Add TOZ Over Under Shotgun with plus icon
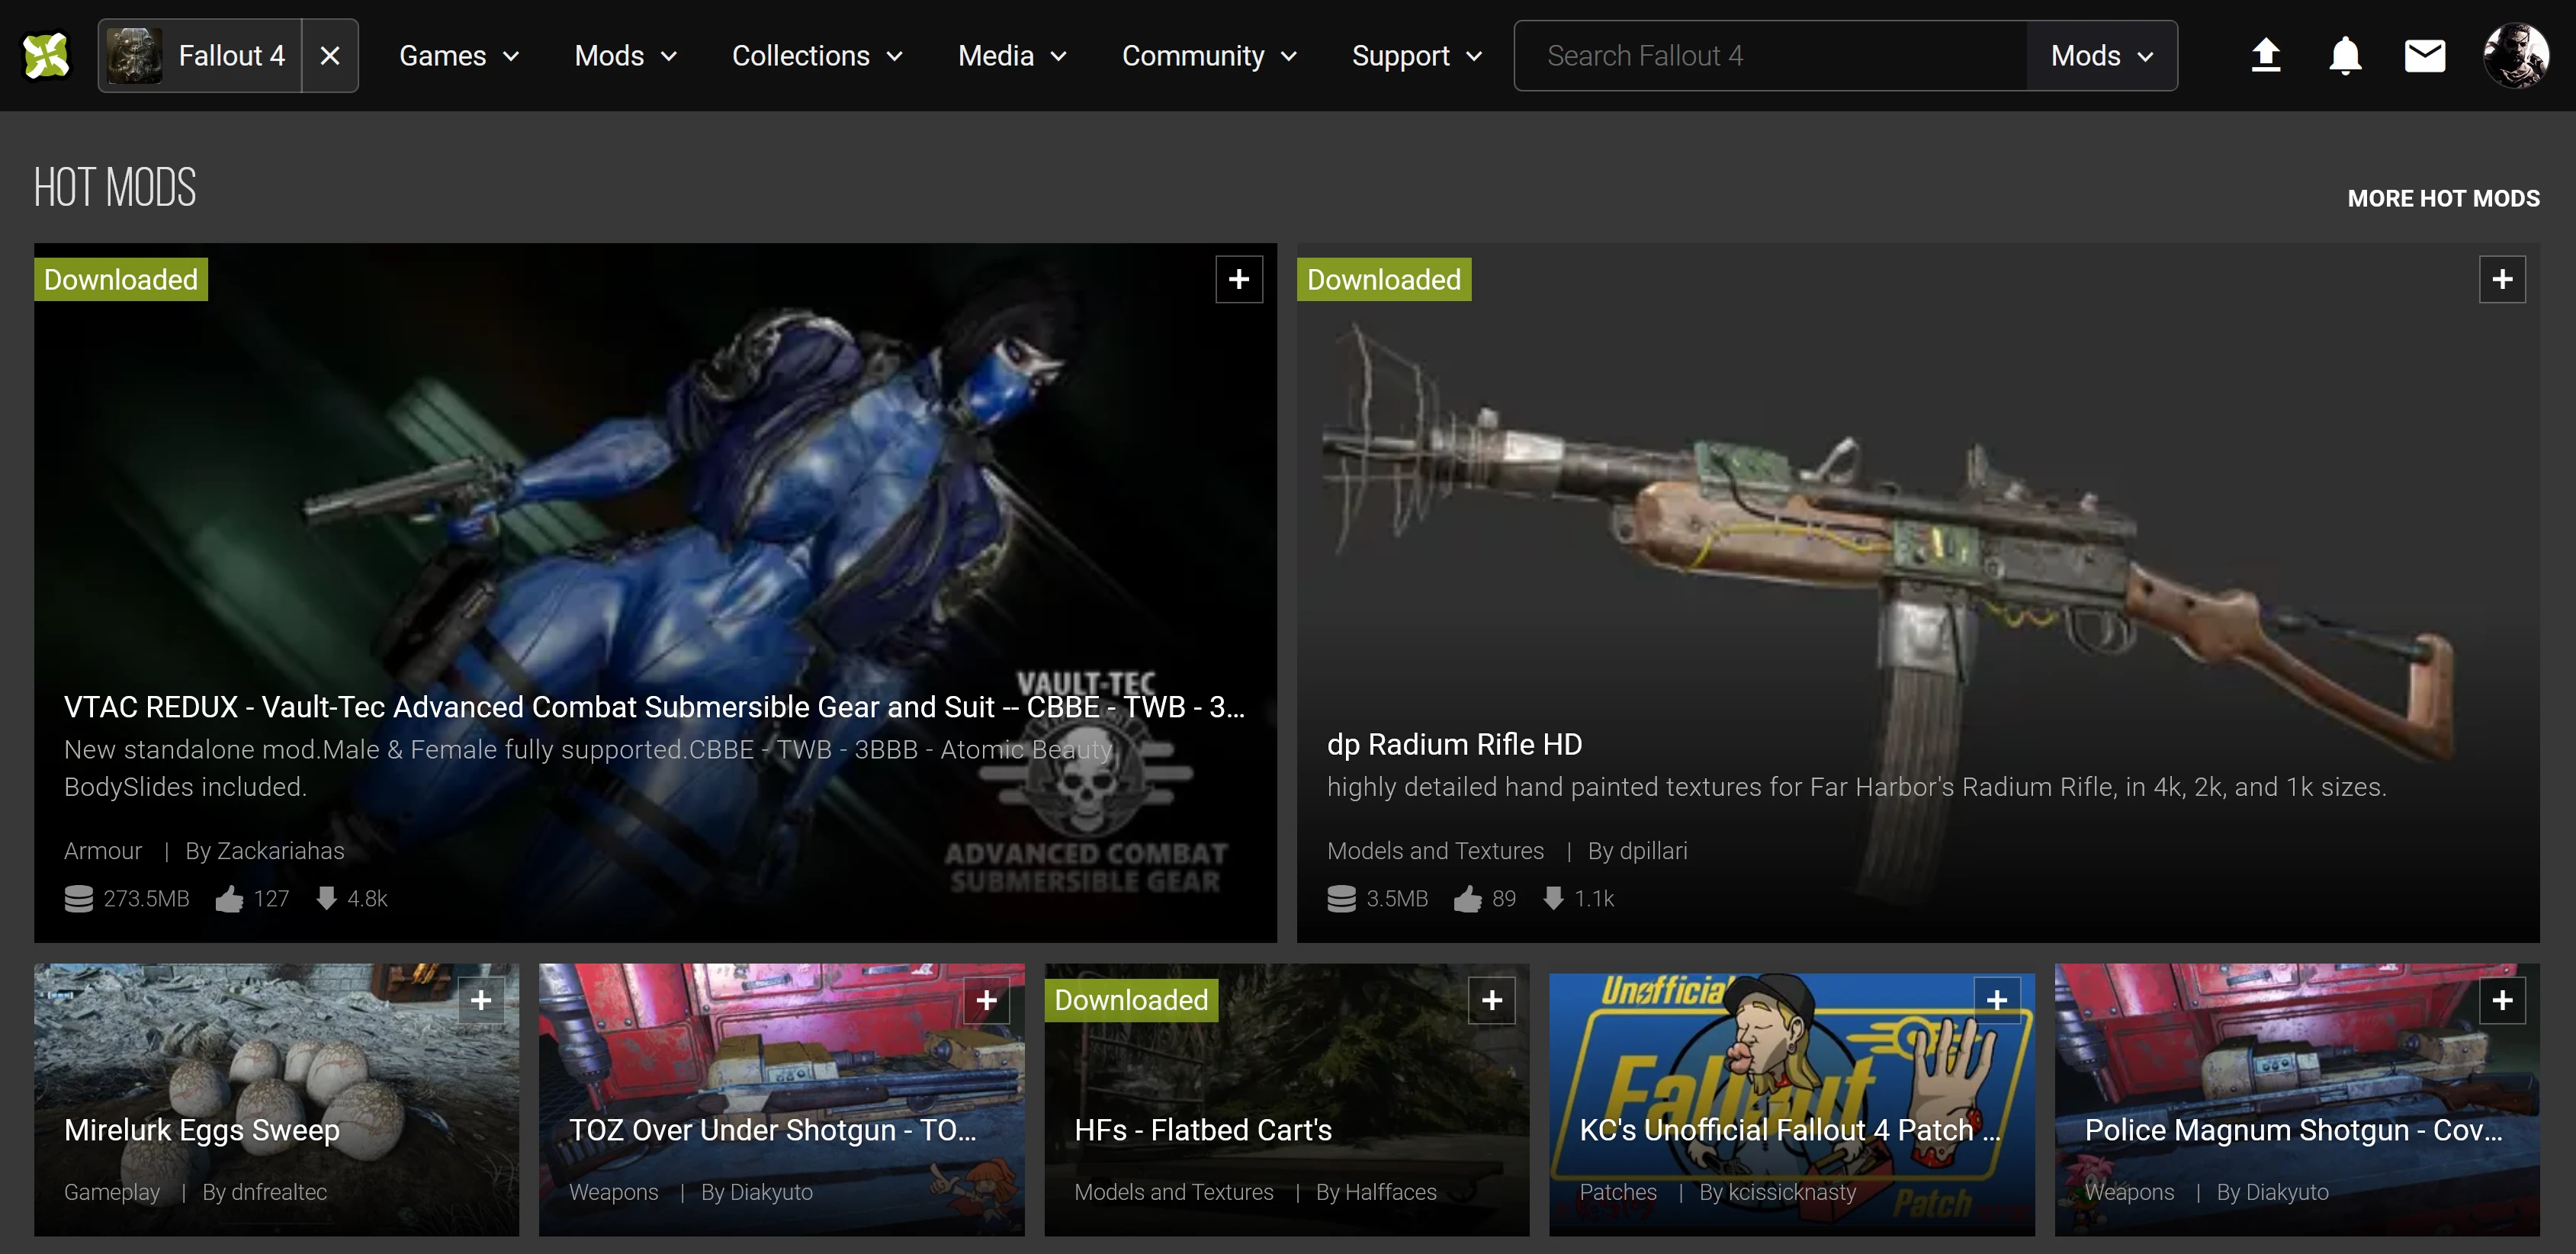The image size is (2576, 1254). [986, 1000]
